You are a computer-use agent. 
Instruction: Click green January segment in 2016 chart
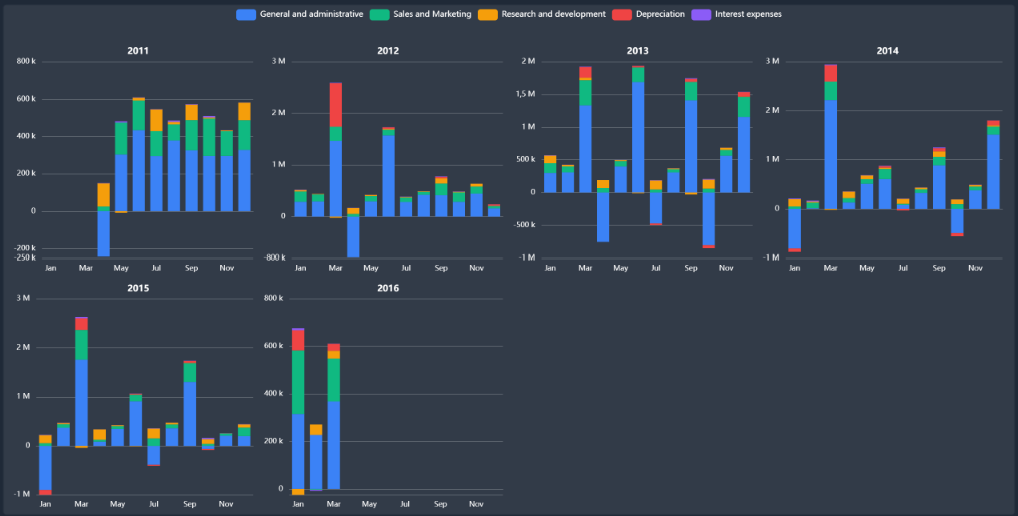point(298,382)
